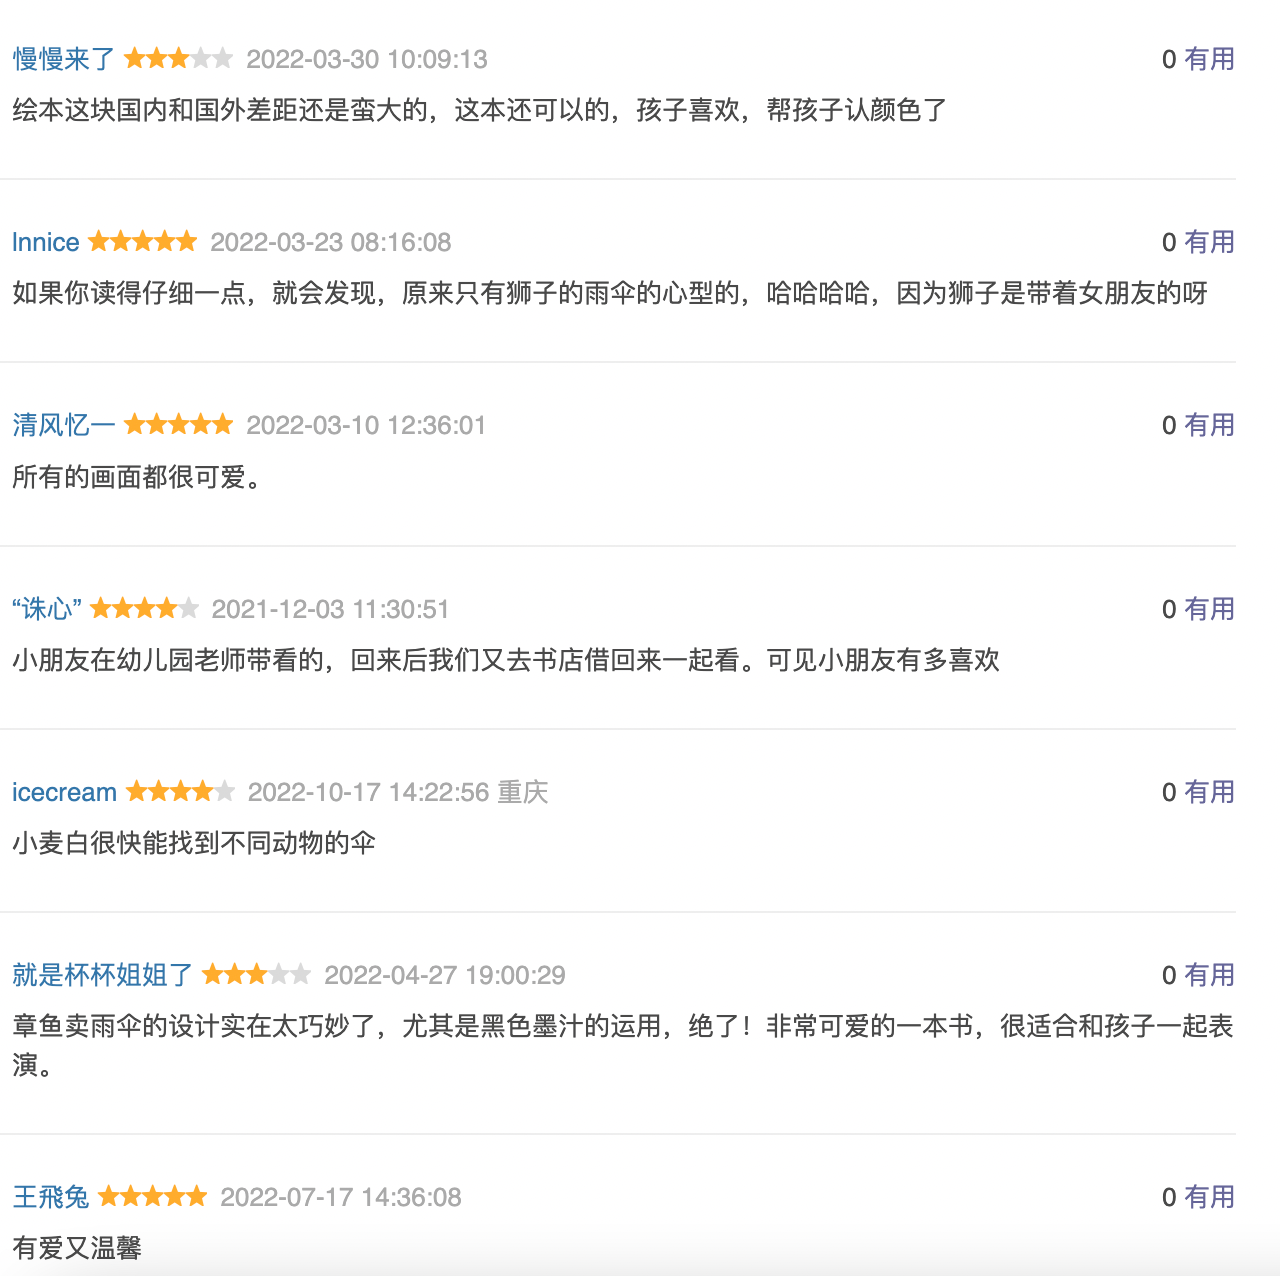This screenshot has height=1276, width=1280.
Task: View 王飛兔's user profile
Action: [51, 1197]
